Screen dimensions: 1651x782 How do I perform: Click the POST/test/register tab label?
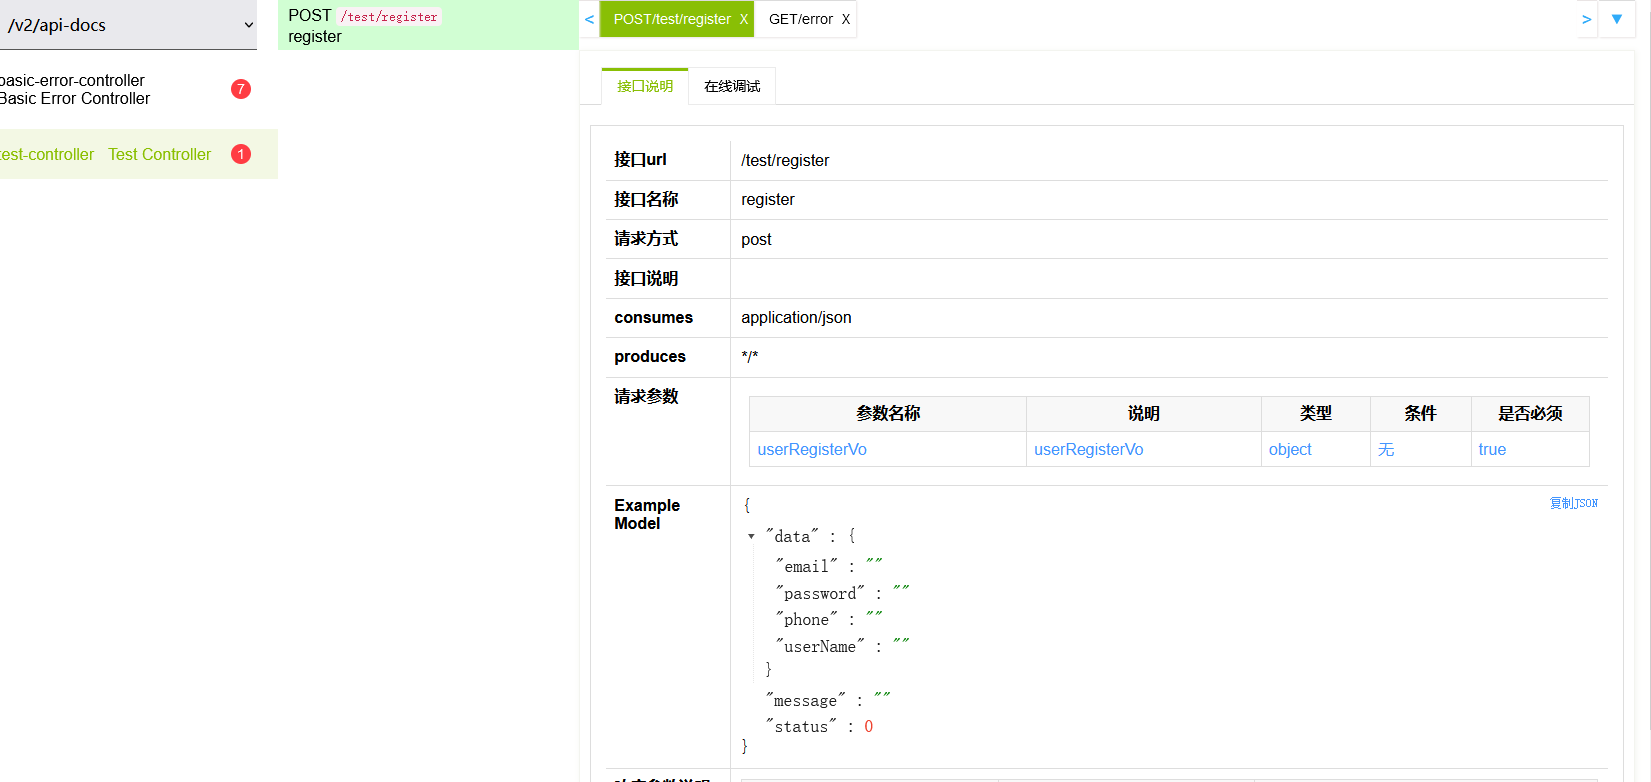pyautogui.click(x=672, y=19)
